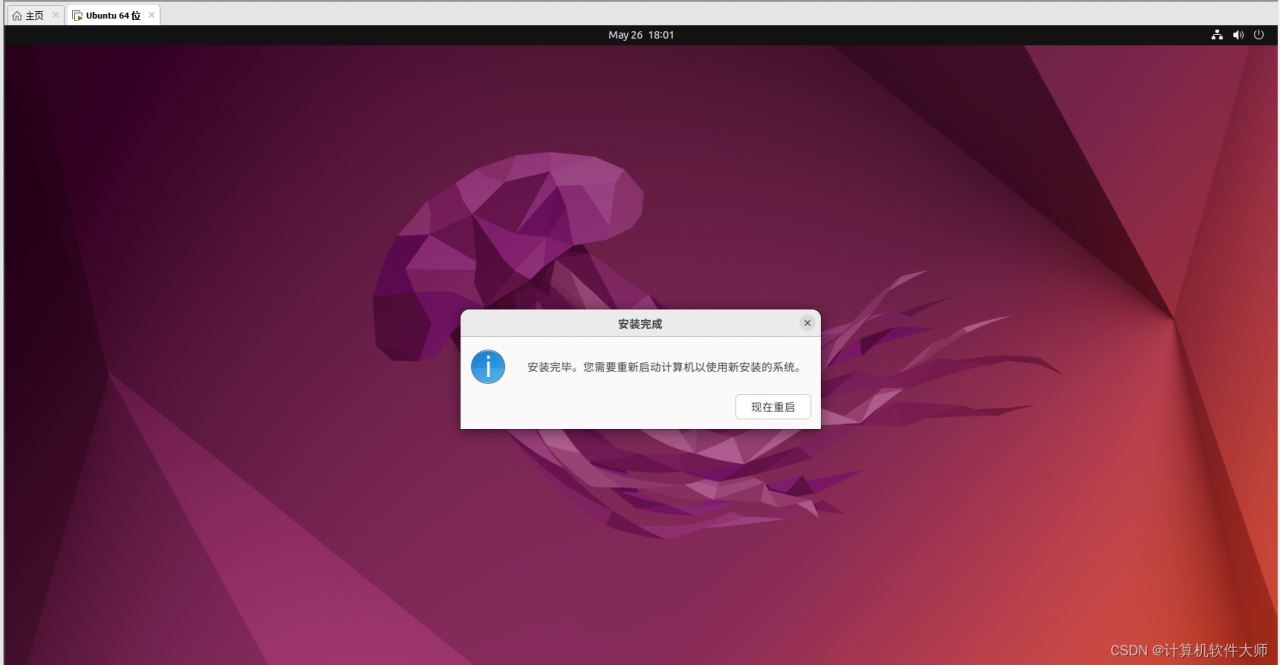Click the 安装完成 dialog title
Image resolution: width=1280 pixels, height=665 pixels.
(640, 324)
